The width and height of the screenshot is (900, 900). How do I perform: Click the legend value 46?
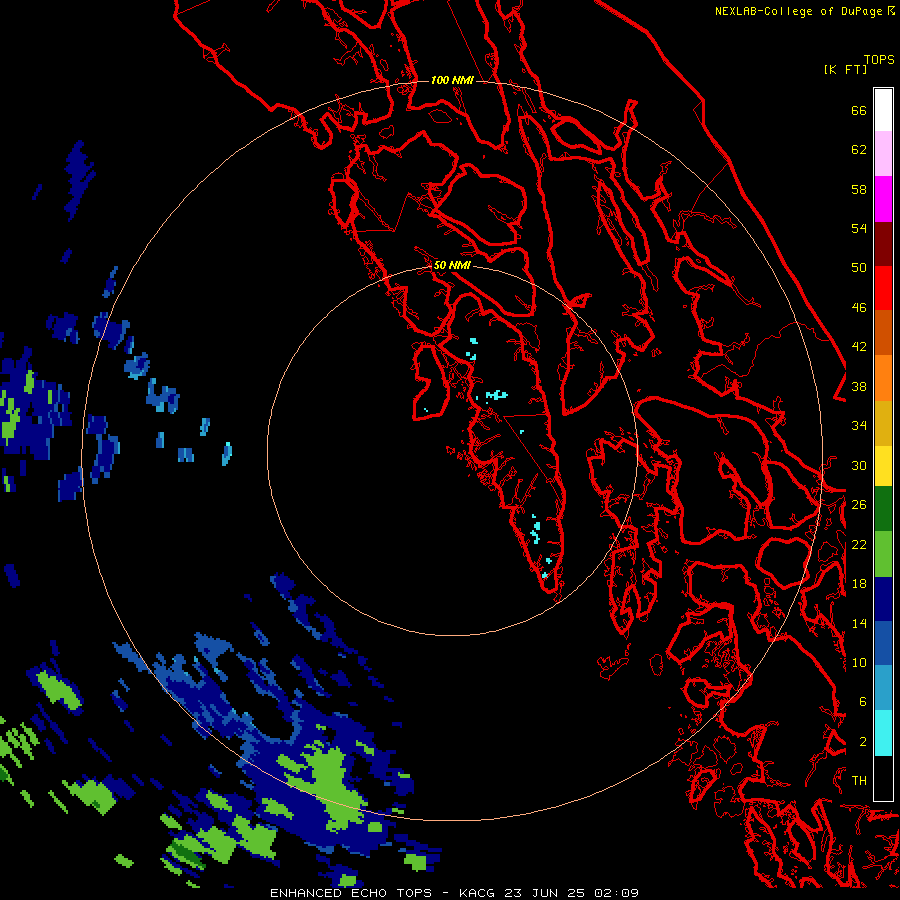point(859,307)
